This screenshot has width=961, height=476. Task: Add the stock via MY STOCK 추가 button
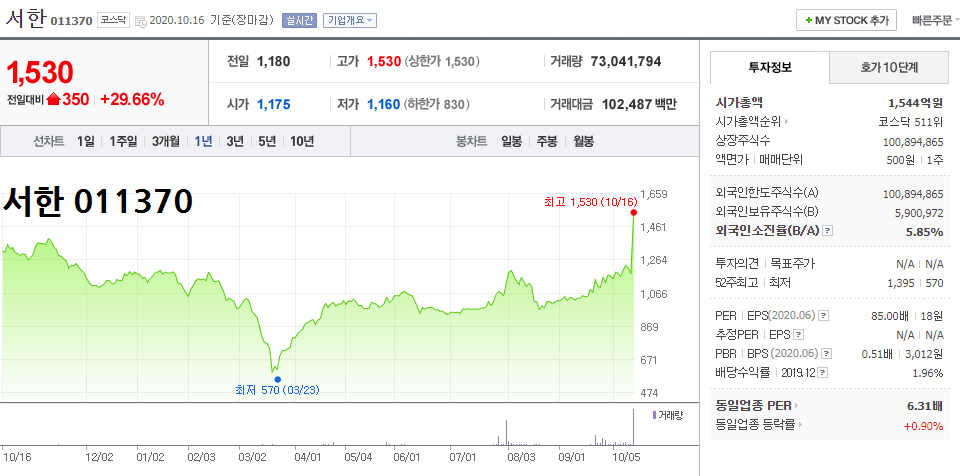[846, 20]
